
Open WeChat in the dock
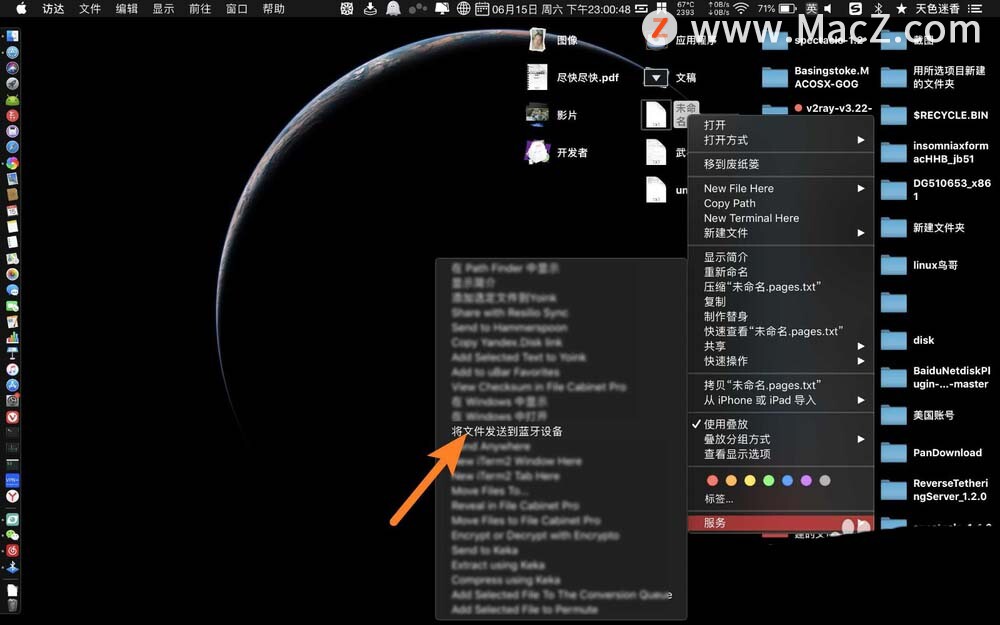[x=12, y=536]
